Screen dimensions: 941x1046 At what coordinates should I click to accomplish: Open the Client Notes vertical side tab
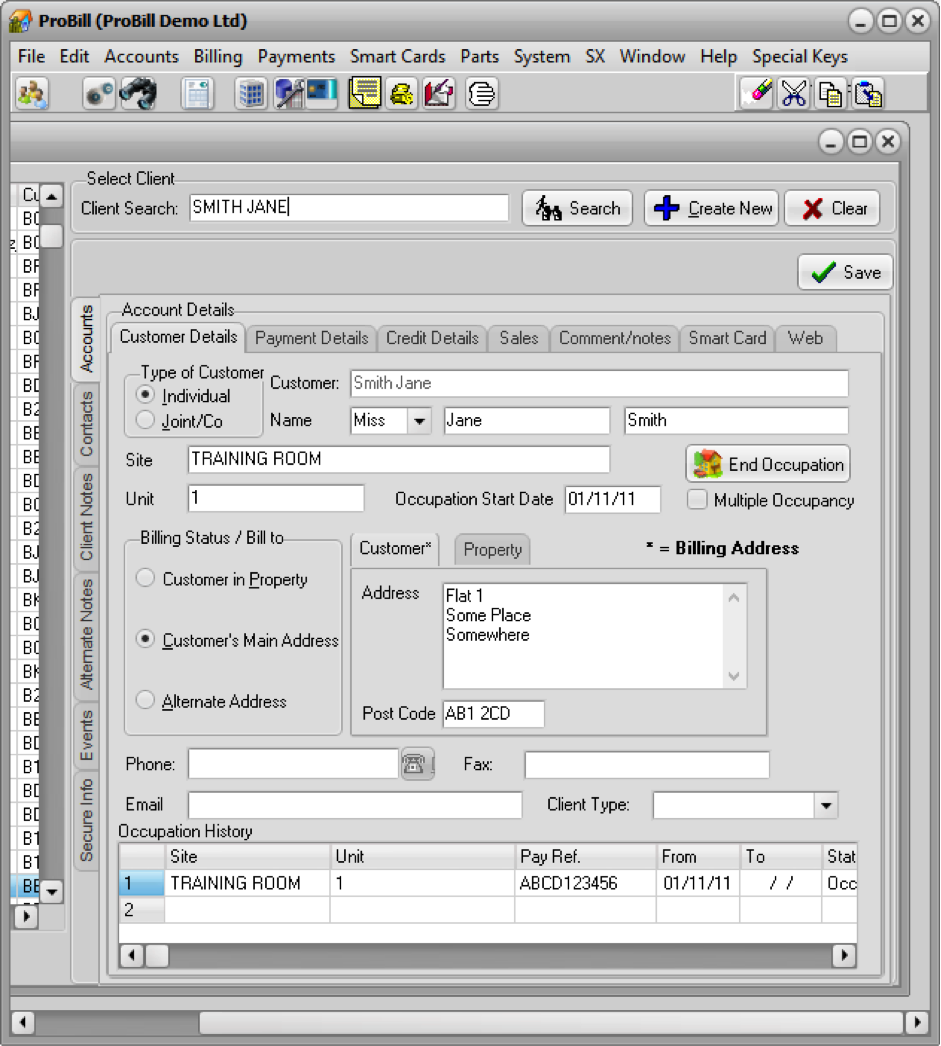click(x=86, y=517)
